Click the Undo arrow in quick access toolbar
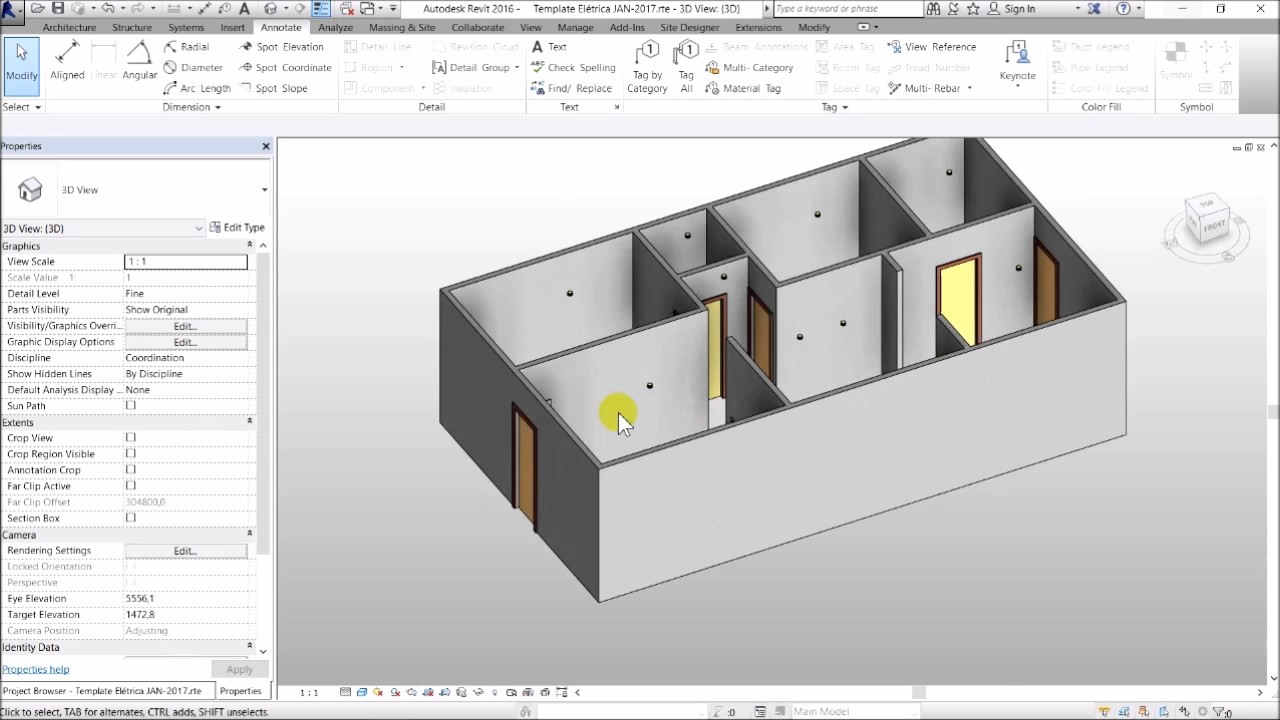The image size is (1280, 720). point(107,8)
